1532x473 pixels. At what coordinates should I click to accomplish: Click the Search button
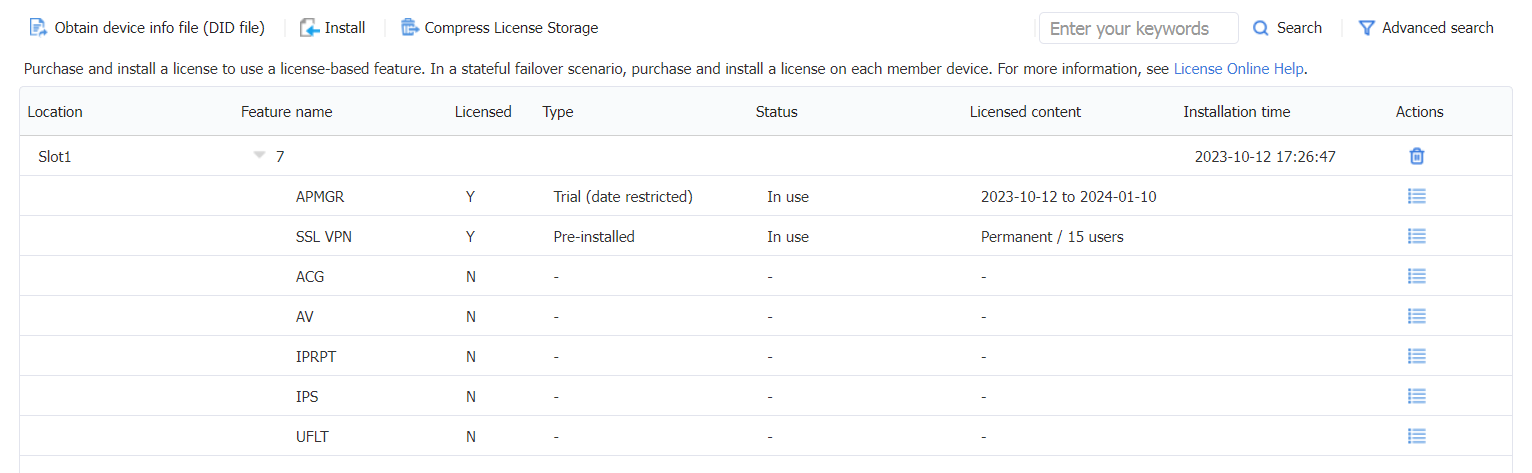pyautogui.click(x=1288, y=28)
